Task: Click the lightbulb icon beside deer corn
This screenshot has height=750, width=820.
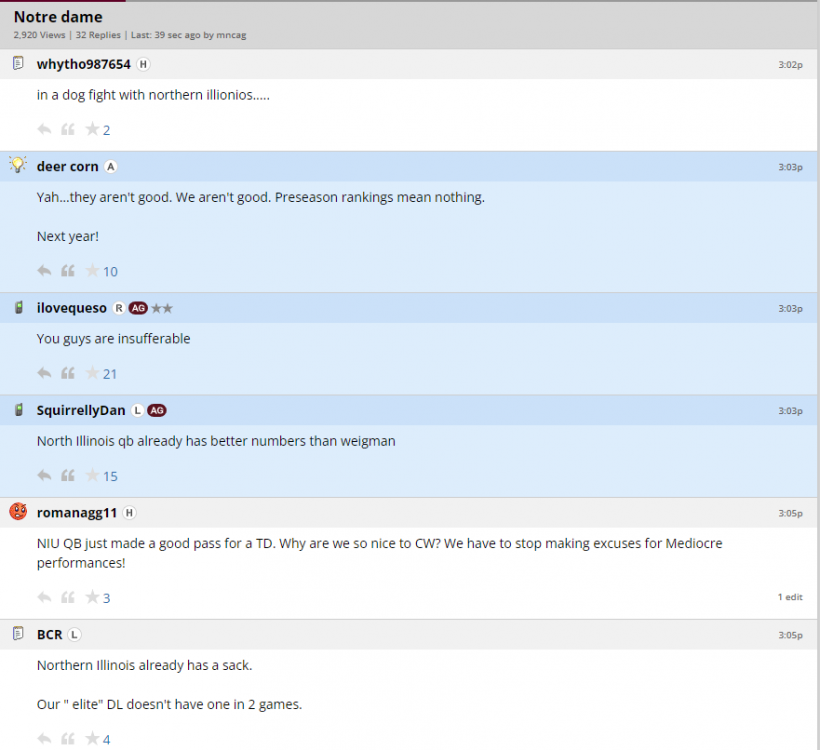Action: click(18, 165)
